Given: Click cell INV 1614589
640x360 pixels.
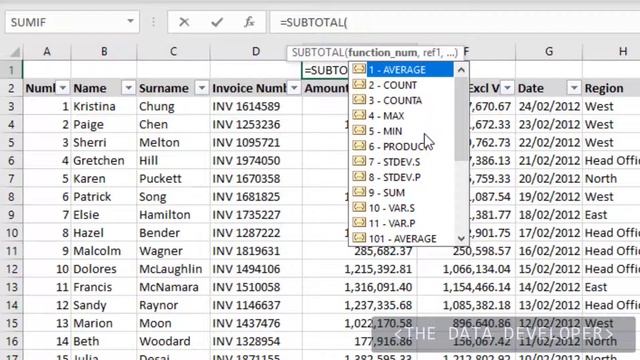Looking at the screenshot, I should pos(256,107).
